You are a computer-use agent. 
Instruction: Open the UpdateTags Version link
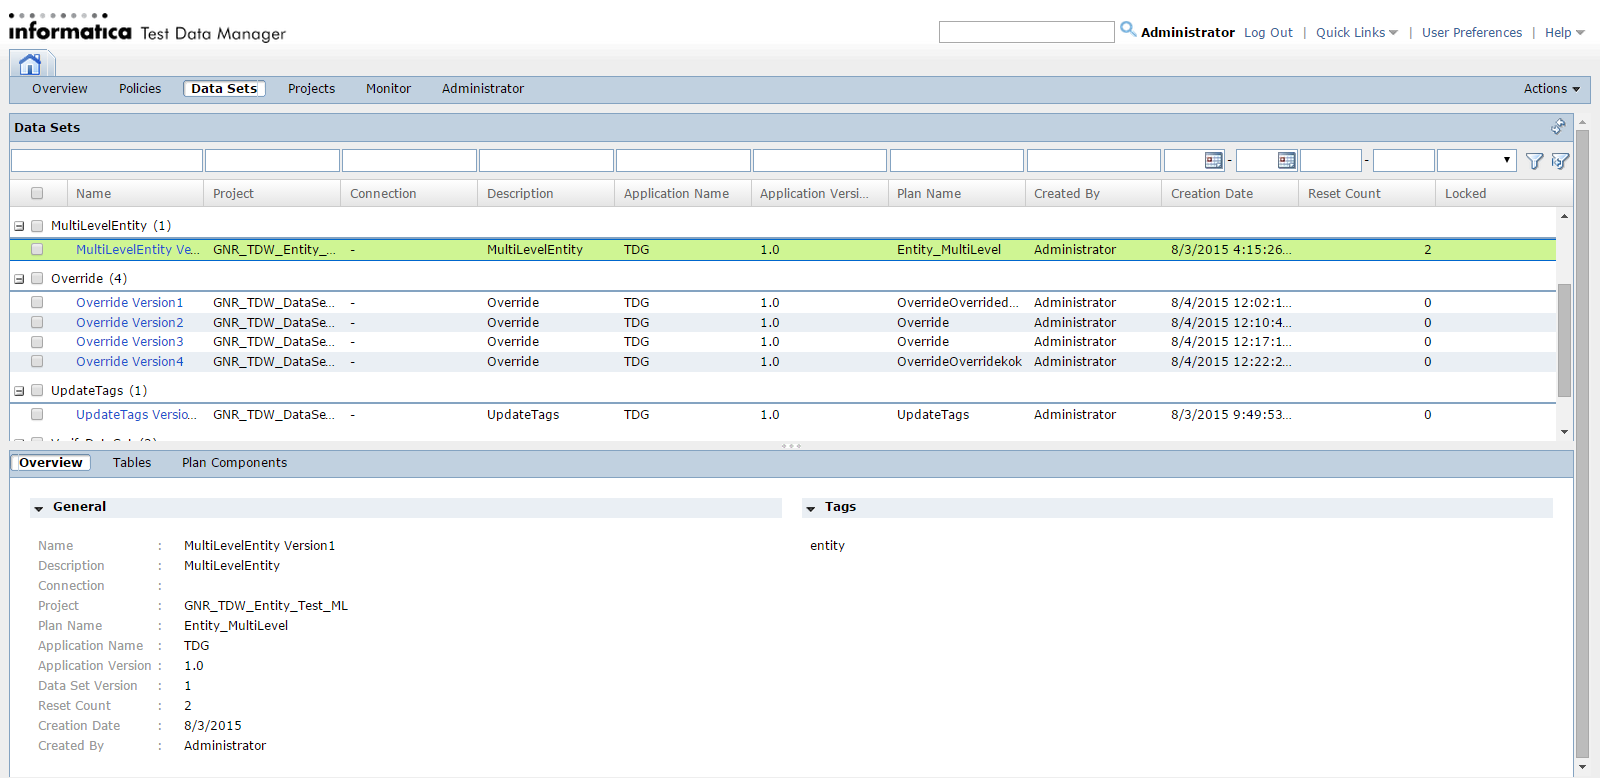(x=137, y=415)
